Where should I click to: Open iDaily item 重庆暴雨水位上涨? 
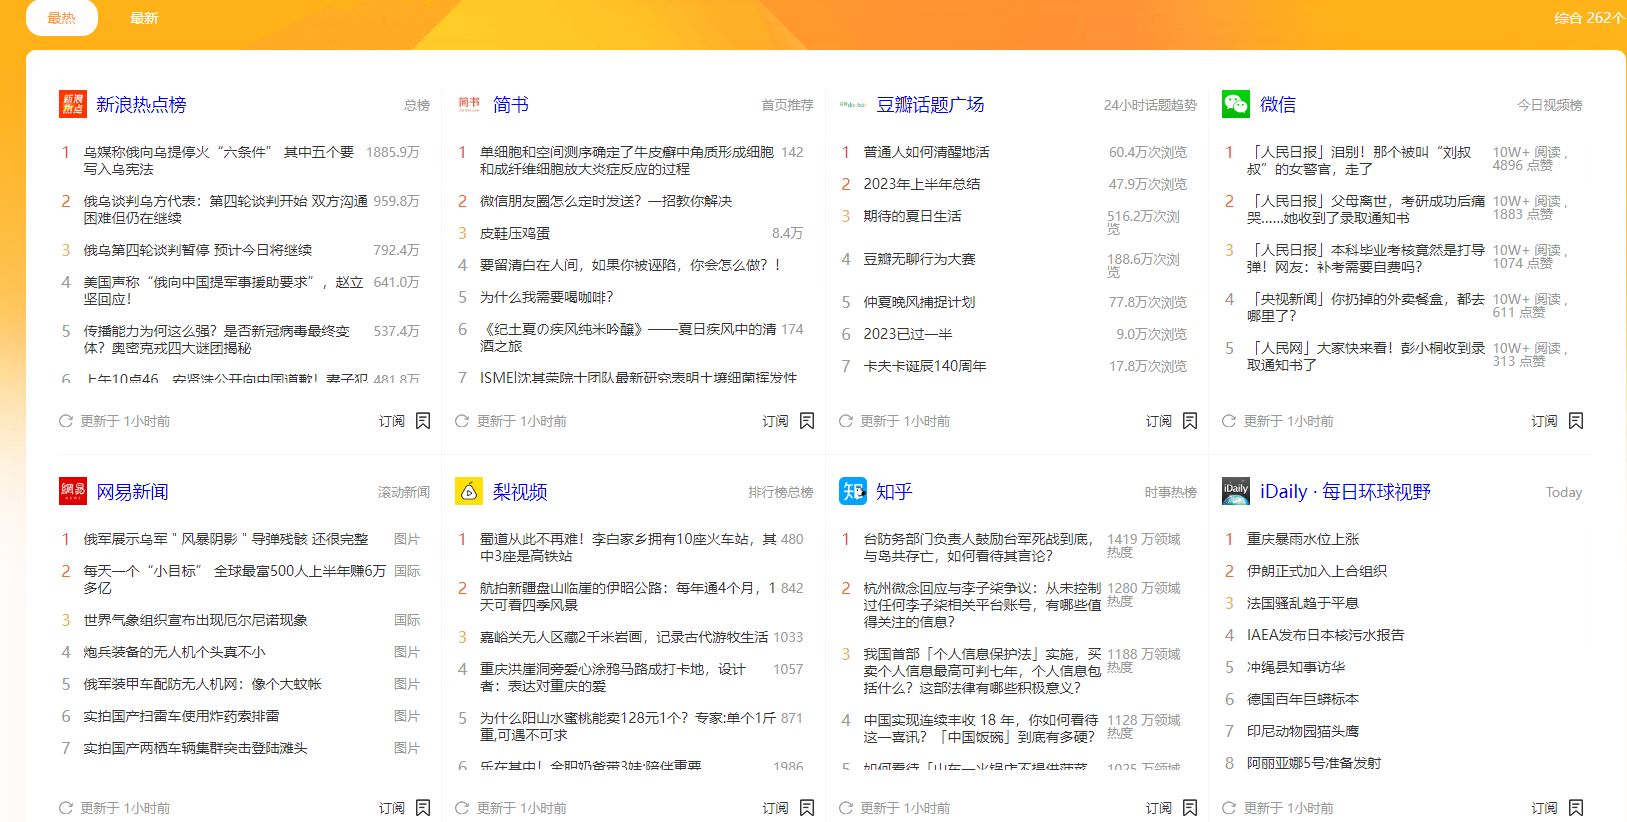(1303, 539)
